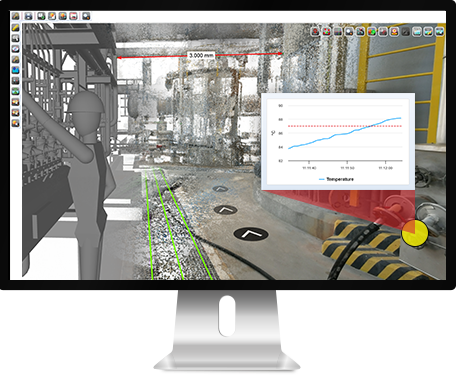Open the magnifier search icon in the top toolbar
The height and width of the screenshot is (375, 456).
click(86, 16)
